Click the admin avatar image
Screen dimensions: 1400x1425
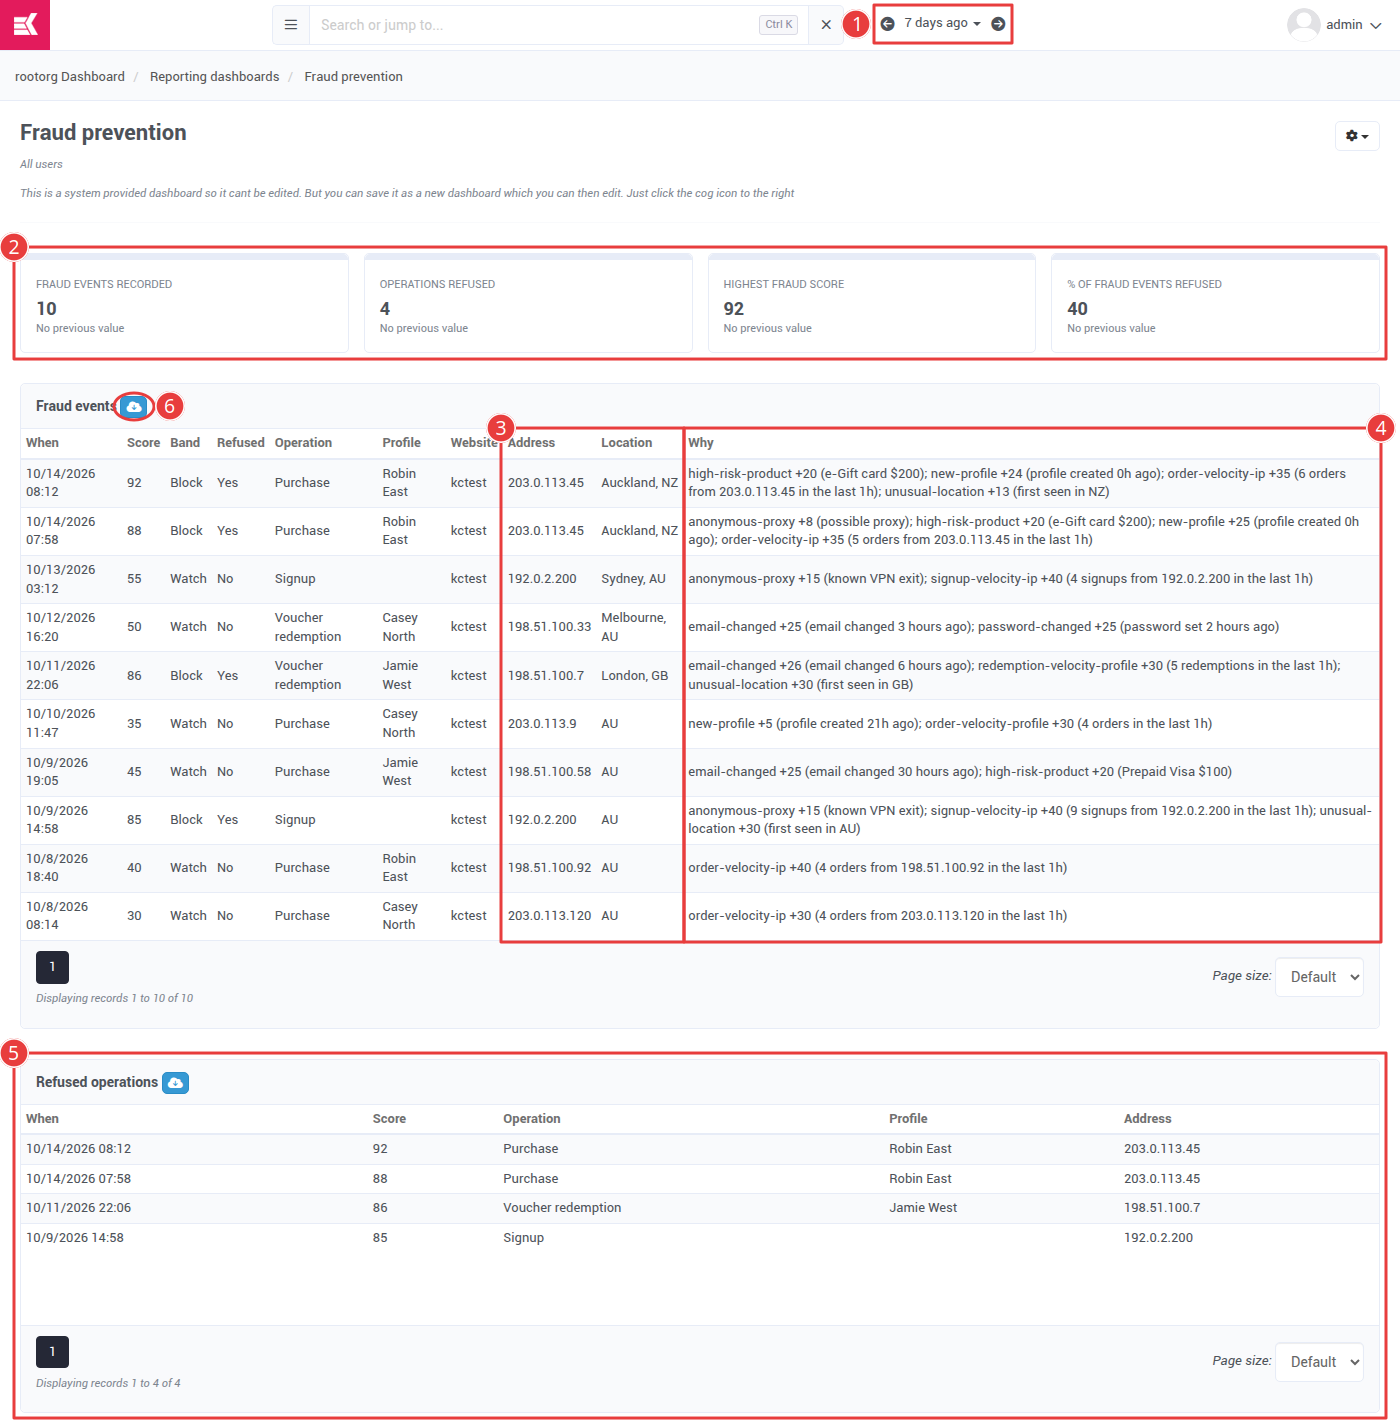(1303, 25)
